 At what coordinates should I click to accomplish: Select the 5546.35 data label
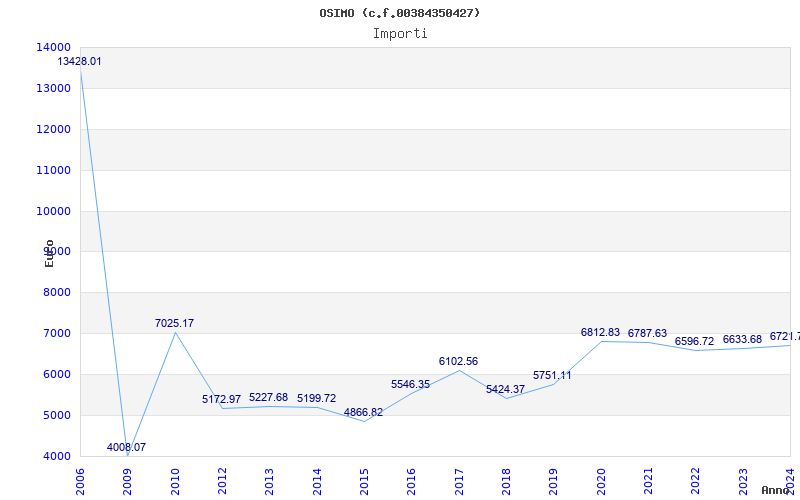coord(410,384)
